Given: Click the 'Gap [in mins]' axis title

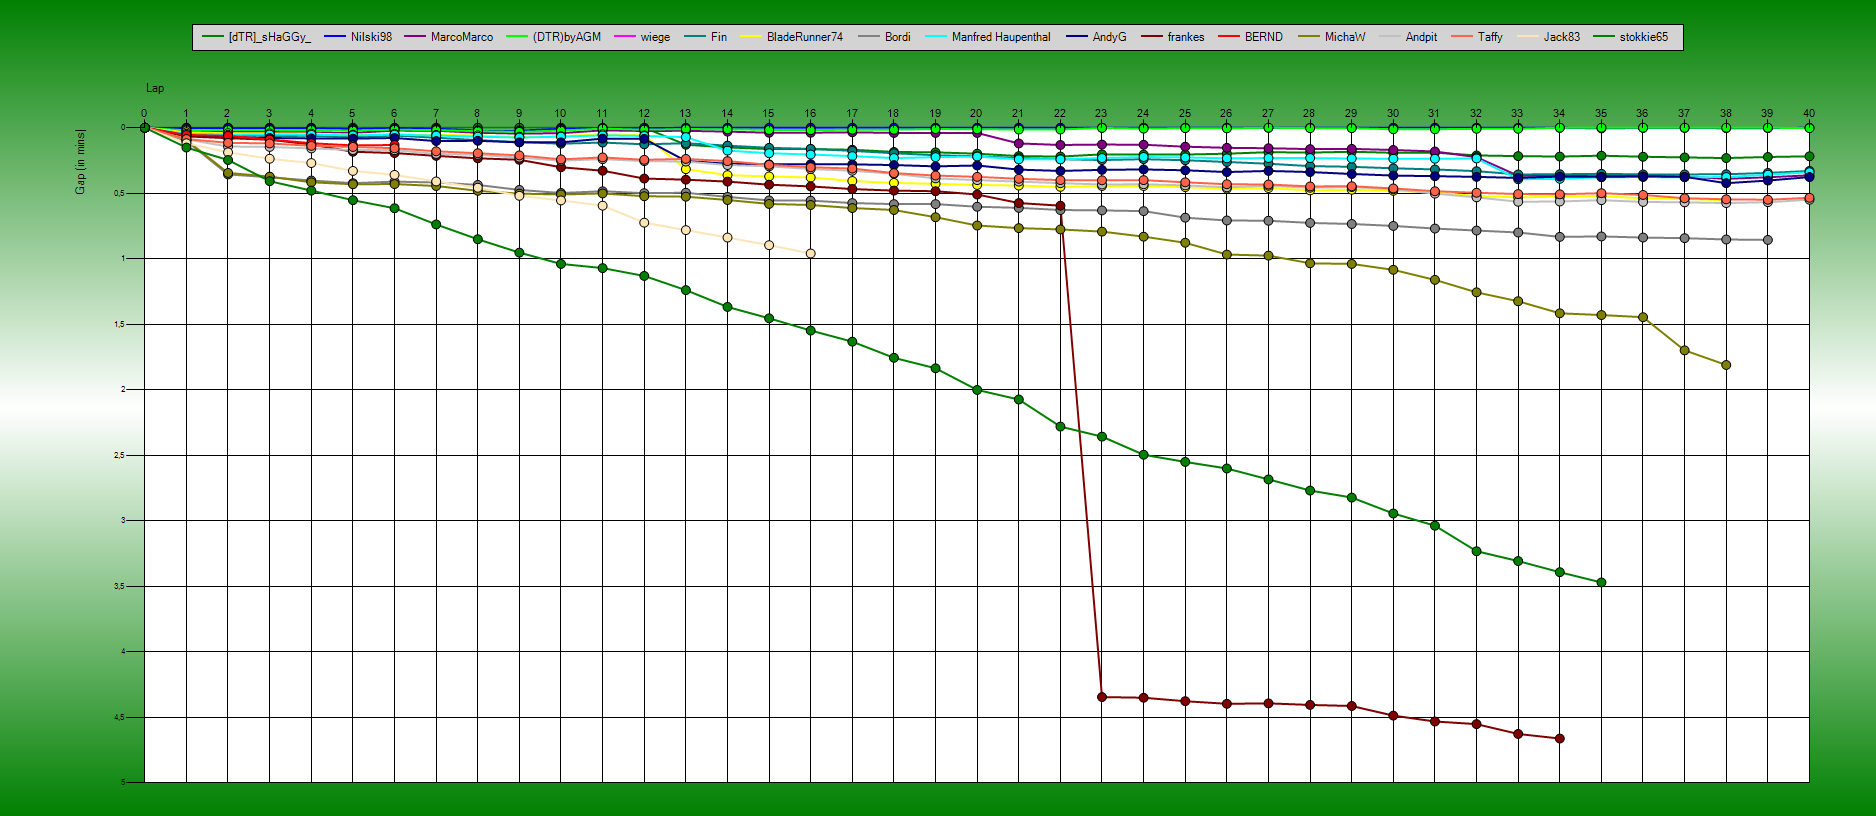Looking at the screenshot, I should coord(80,161).
